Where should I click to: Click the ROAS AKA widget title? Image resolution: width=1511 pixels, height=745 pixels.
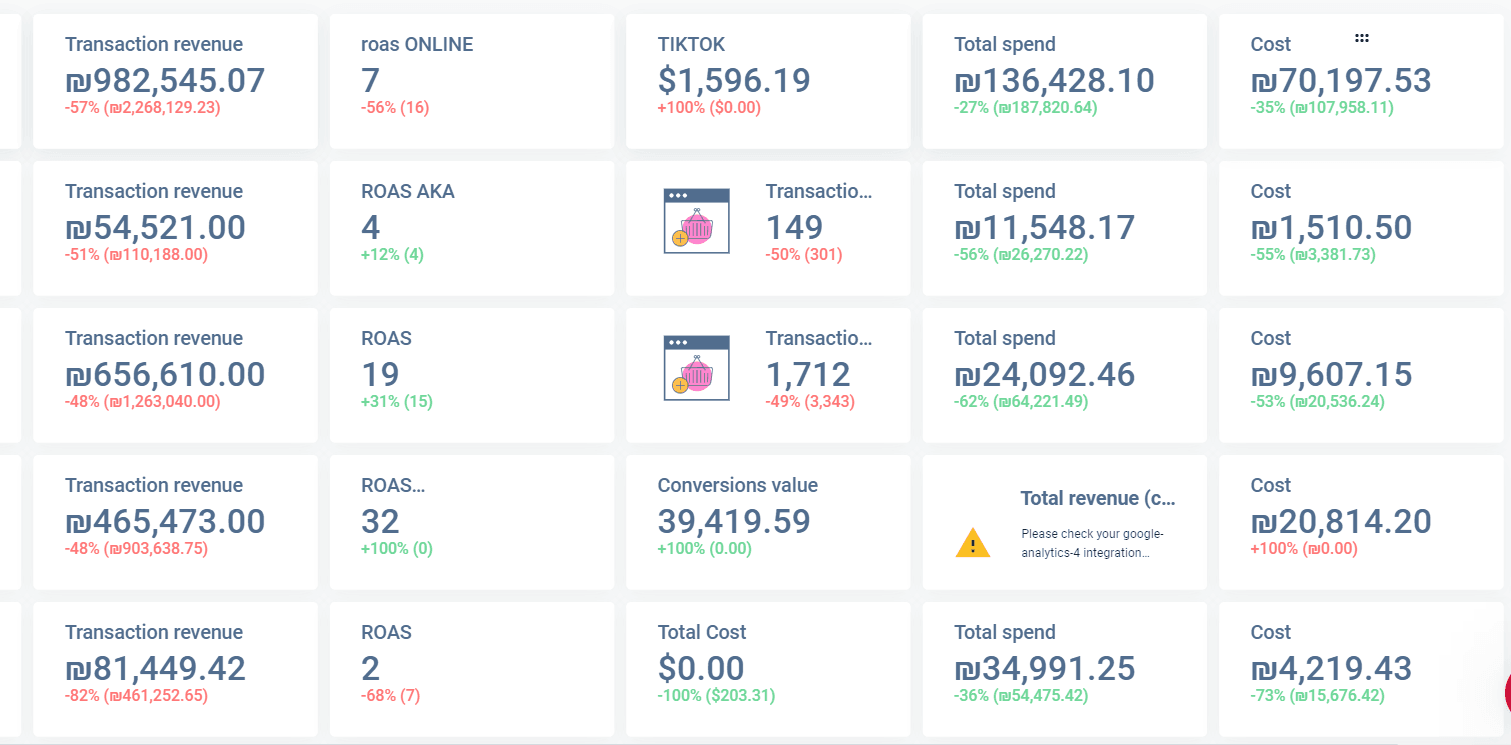tap(408, 191)
